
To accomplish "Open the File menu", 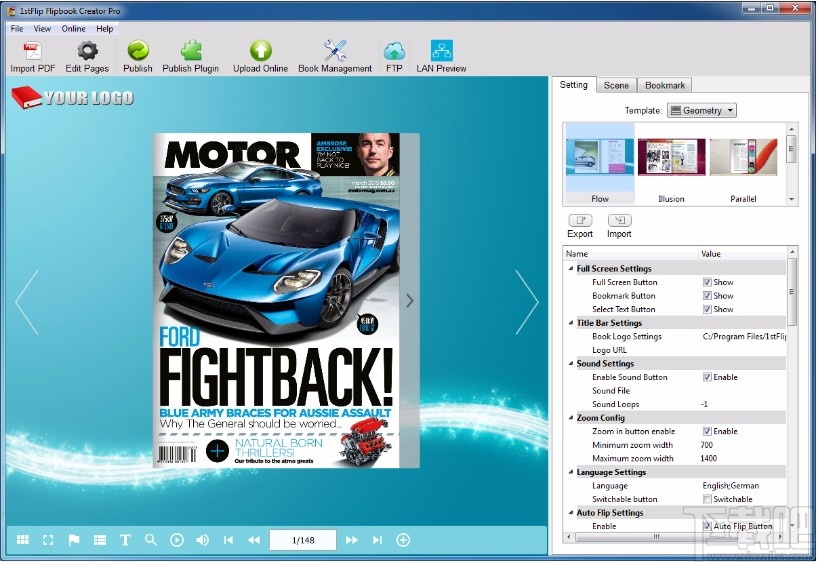I will click(x=17, y=29).
